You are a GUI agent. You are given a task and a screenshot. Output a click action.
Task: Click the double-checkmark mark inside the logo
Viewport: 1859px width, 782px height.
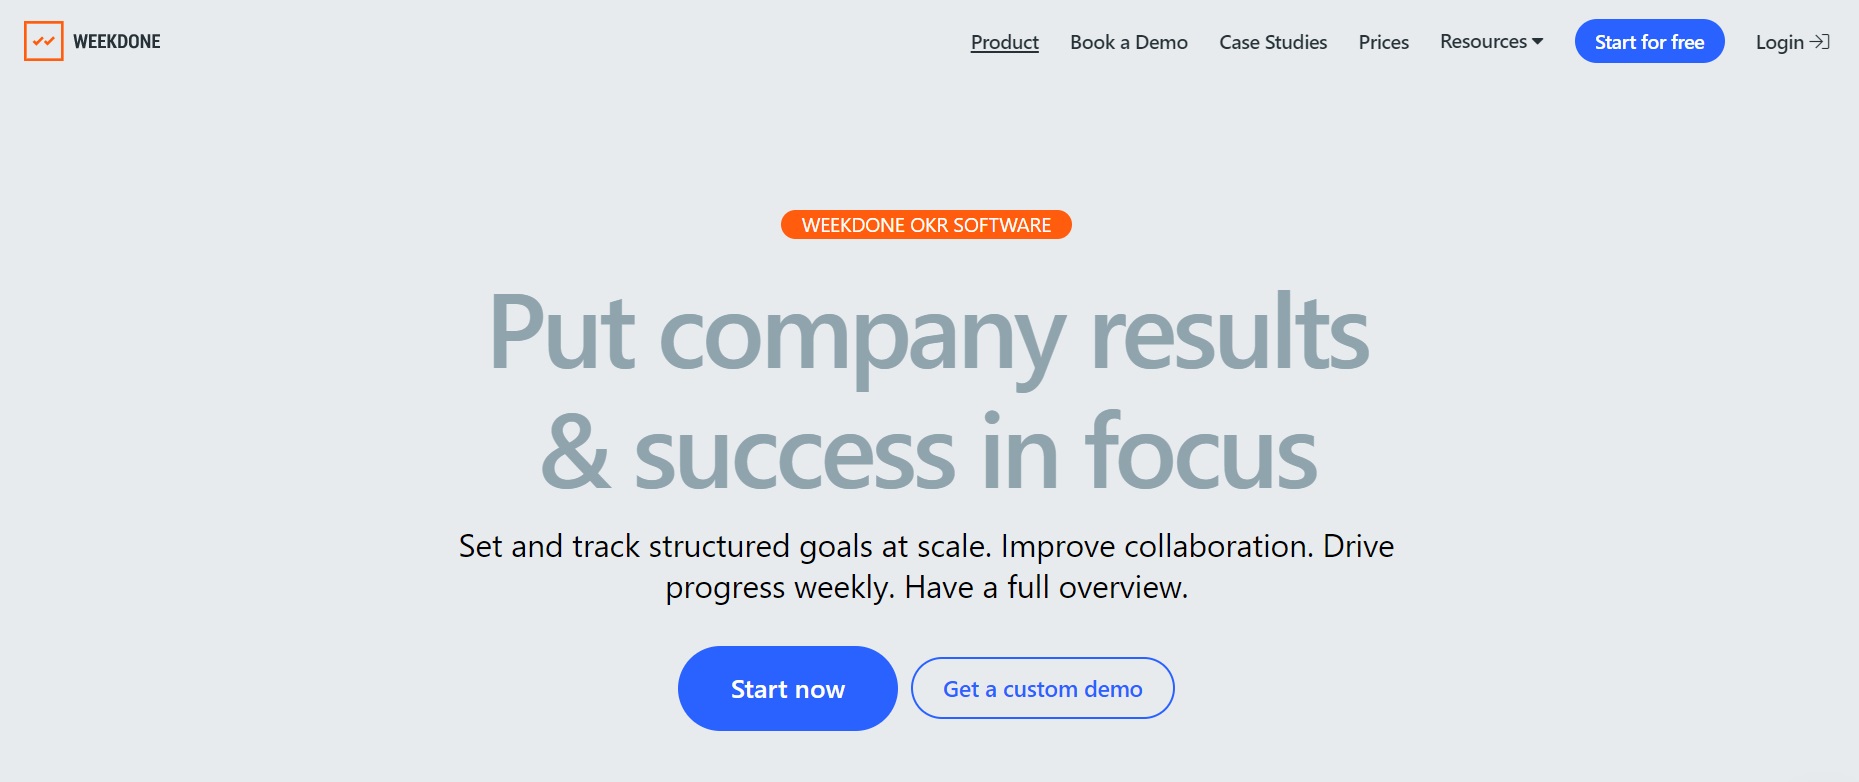click(x=44, y=41)
